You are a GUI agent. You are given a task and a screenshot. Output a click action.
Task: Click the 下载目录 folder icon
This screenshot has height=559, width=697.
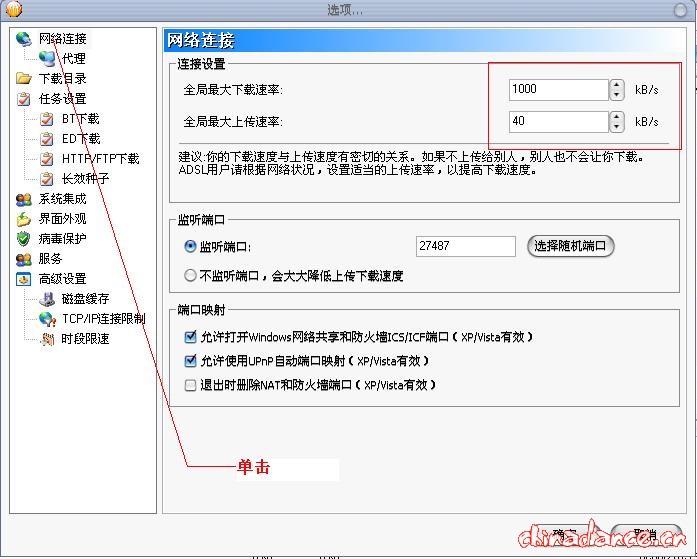pyautogui.click(x=23, y=79)
